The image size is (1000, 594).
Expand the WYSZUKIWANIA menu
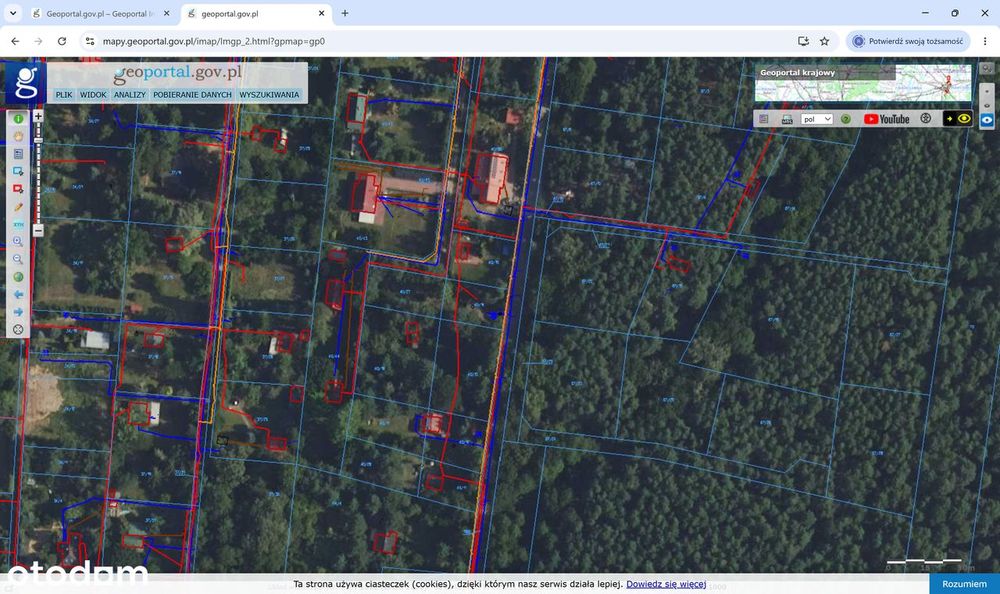point(269,94)
